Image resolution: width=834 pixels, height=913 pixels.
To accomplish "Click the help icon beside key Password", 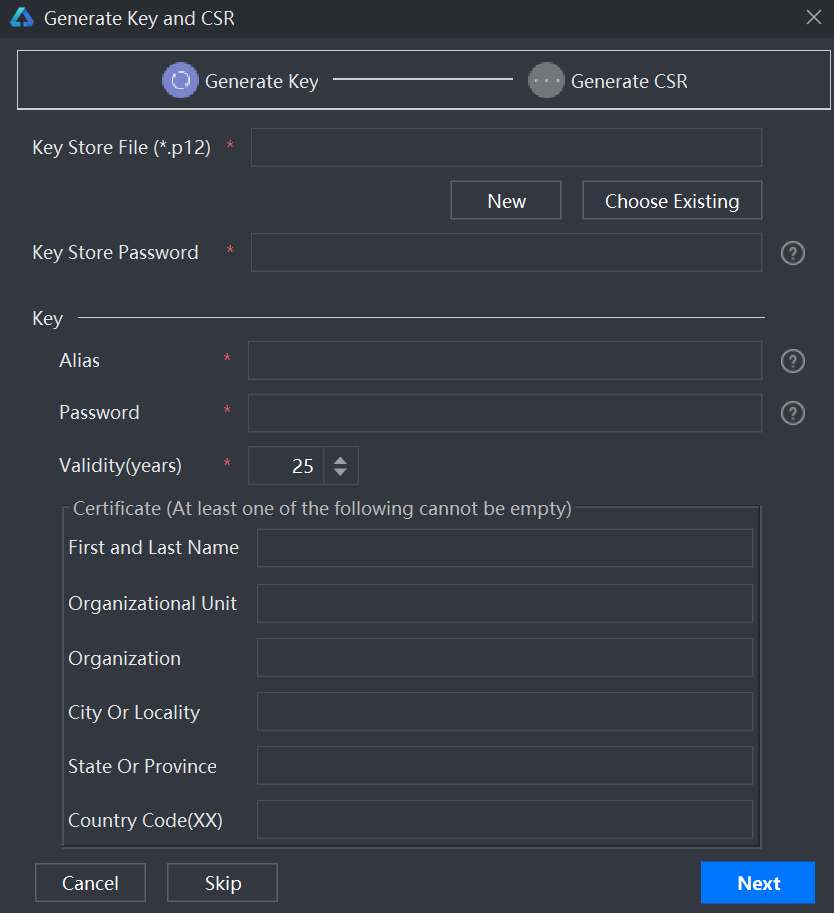I will click(793, 413).
